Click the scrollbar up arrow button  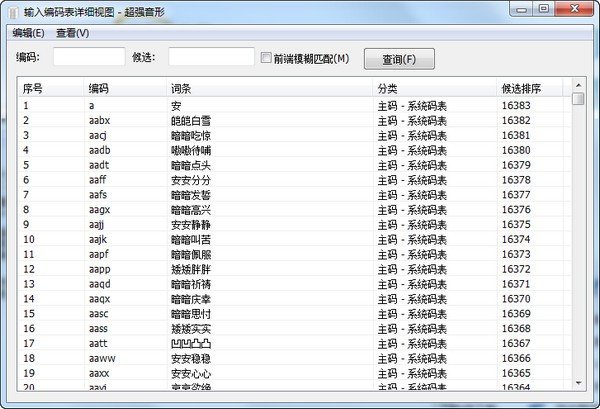tap(578, 87)
